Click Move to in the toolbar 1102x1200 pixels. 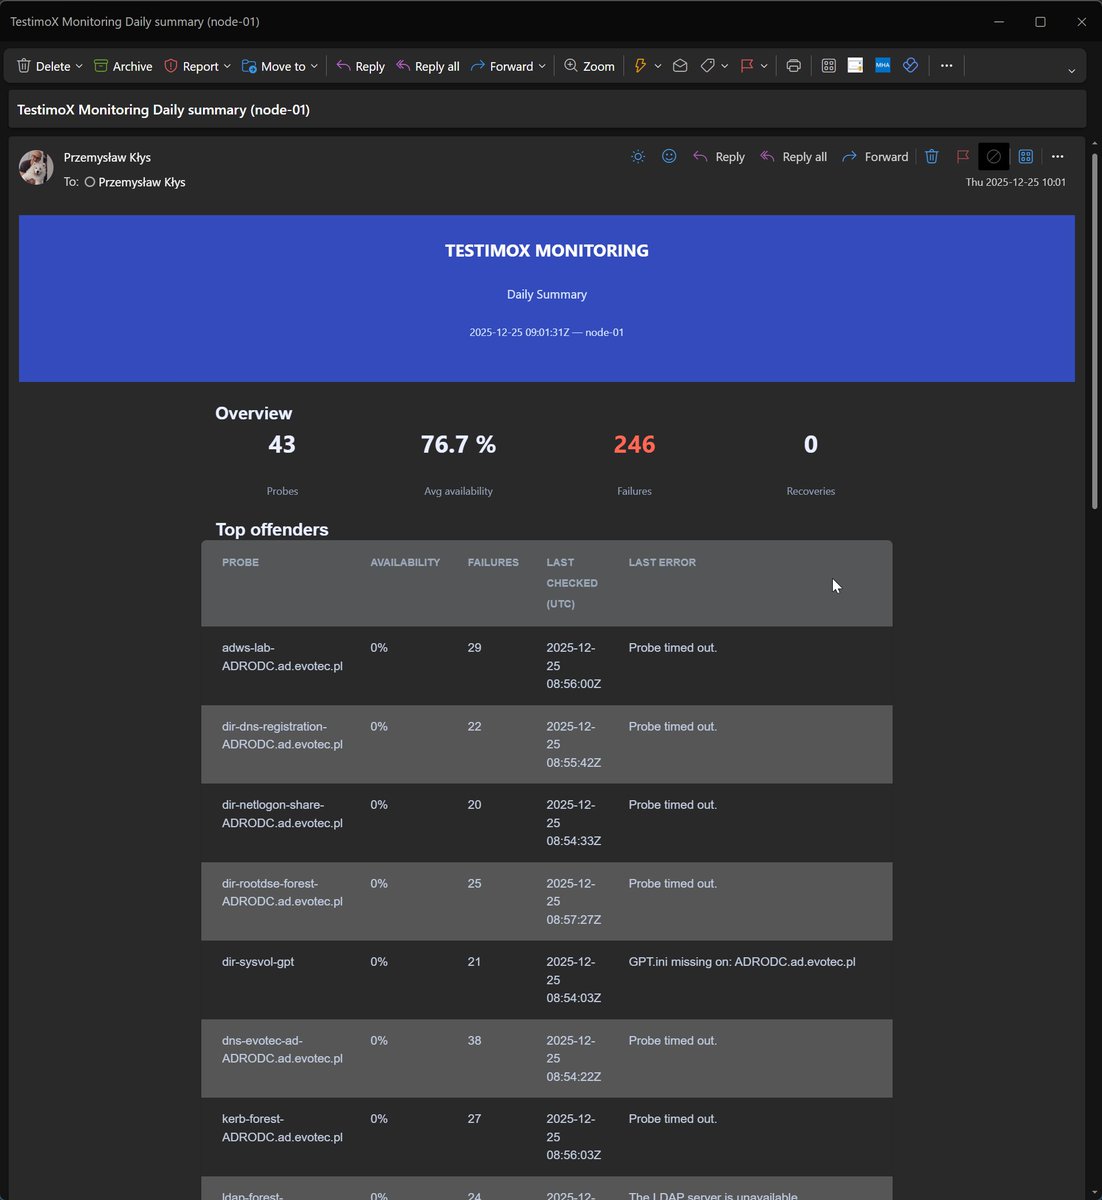273,66
